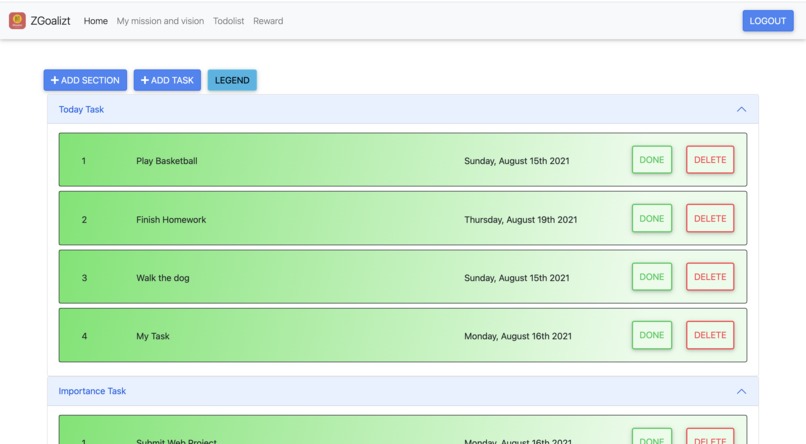Viewport: 806px width, 444px height.
Task: Mark Walk the dog as DONE
Action: coord(652,276)
